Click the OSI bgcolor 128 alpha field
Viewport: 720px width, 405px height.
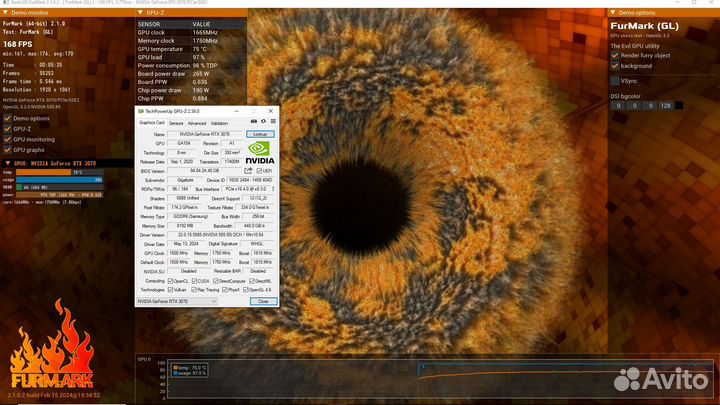coord(665,106)
